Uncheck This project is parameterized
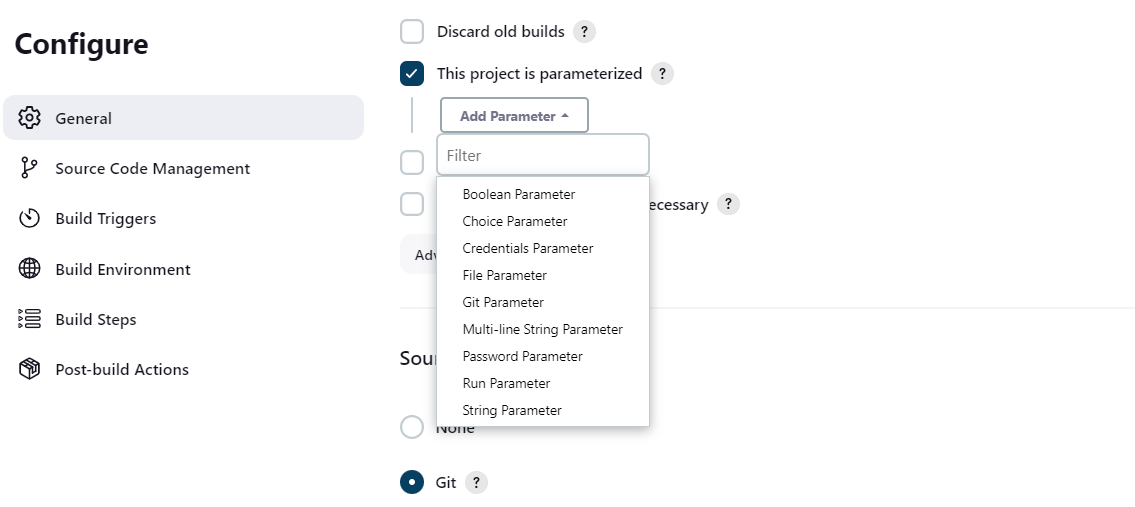 [412, 74]
